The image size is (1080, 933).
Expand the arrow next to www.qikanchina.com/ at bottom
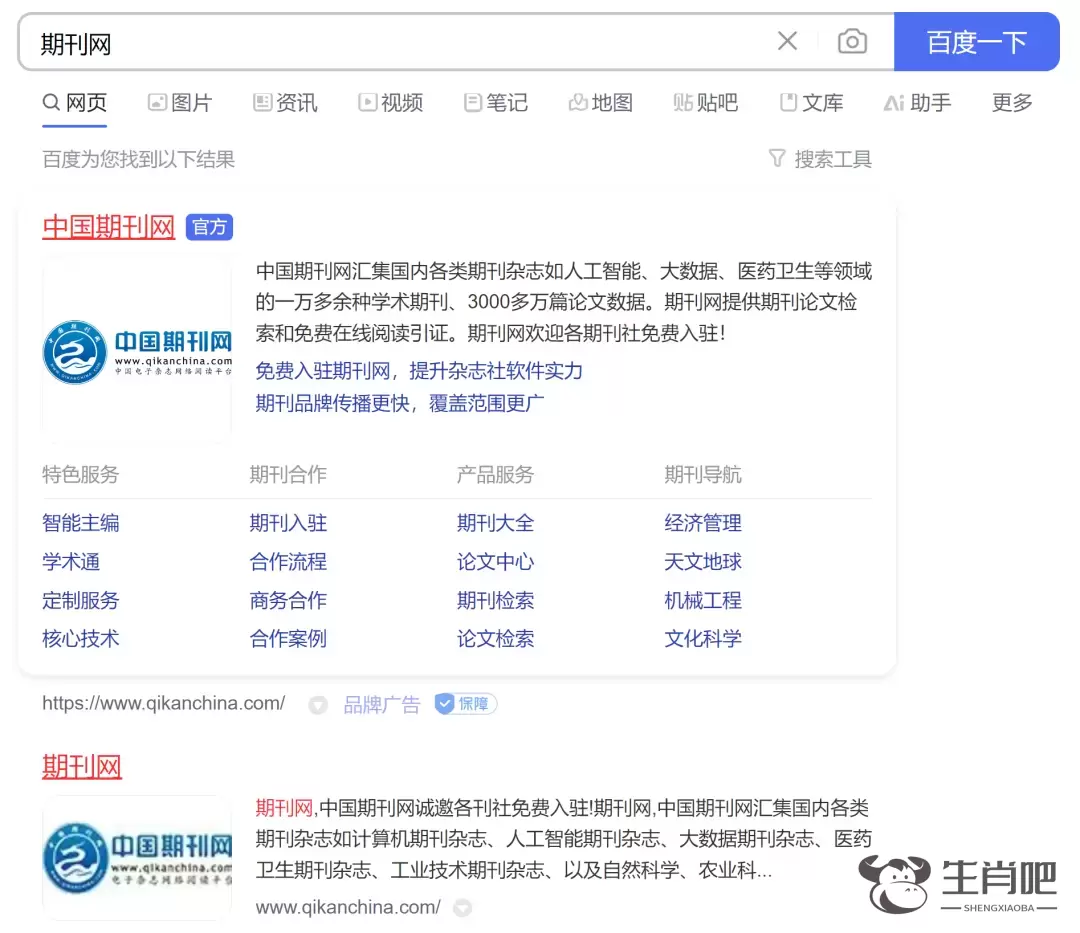point(462,908)
